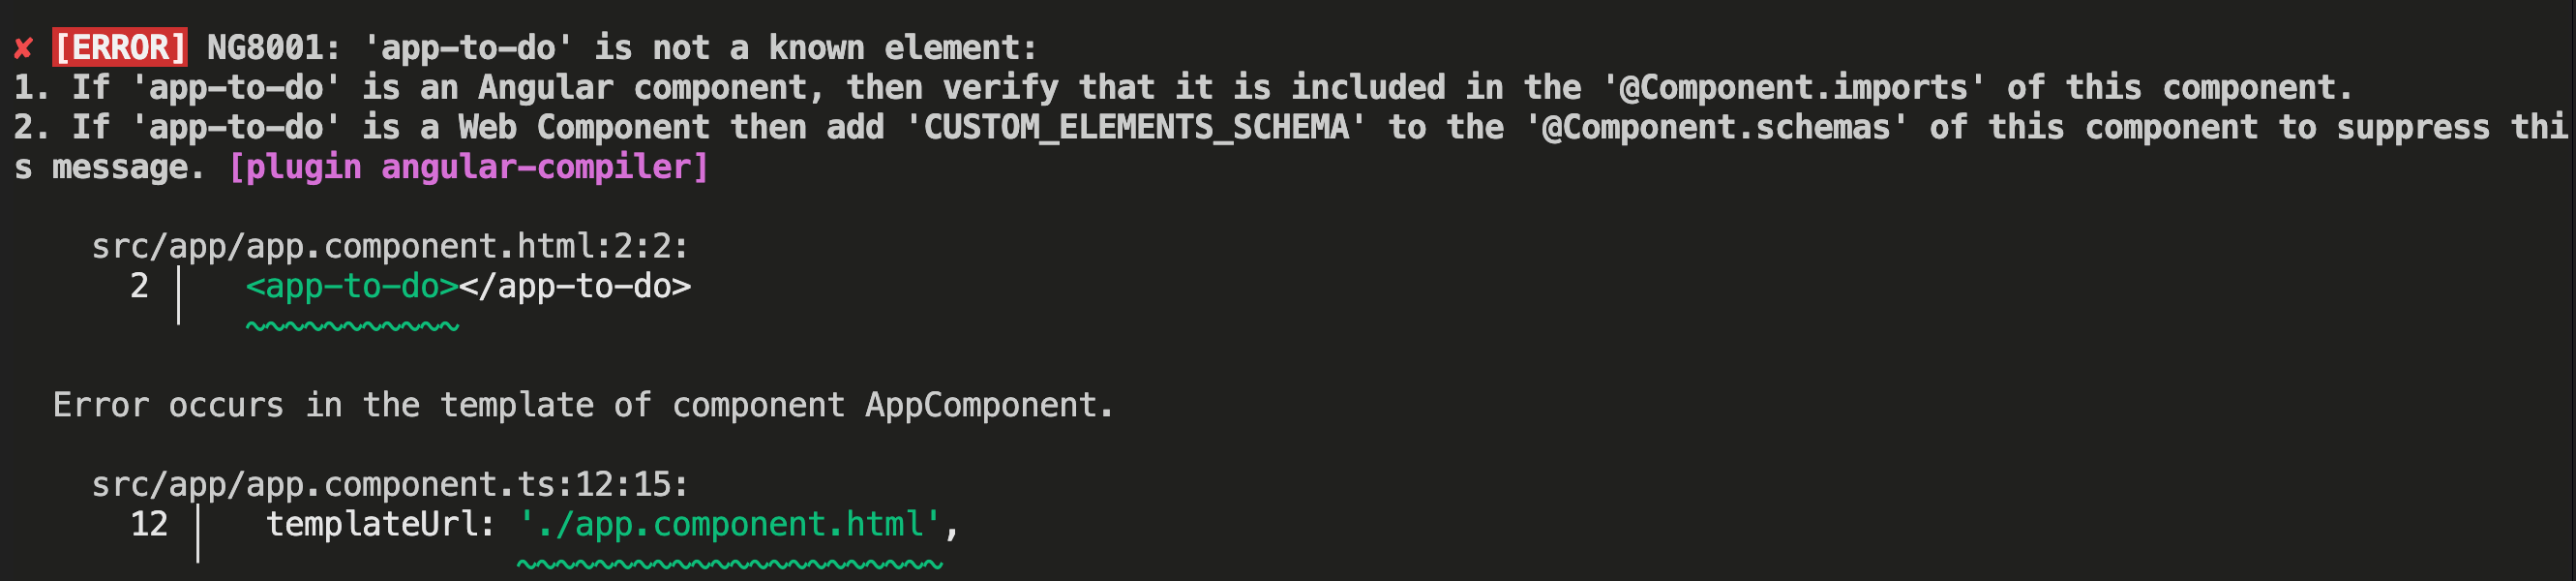Click the squiggly underline beneath './app.component.html'
Image resolution: width=2576 pixels, height=581 pixels.
(730, 565)
